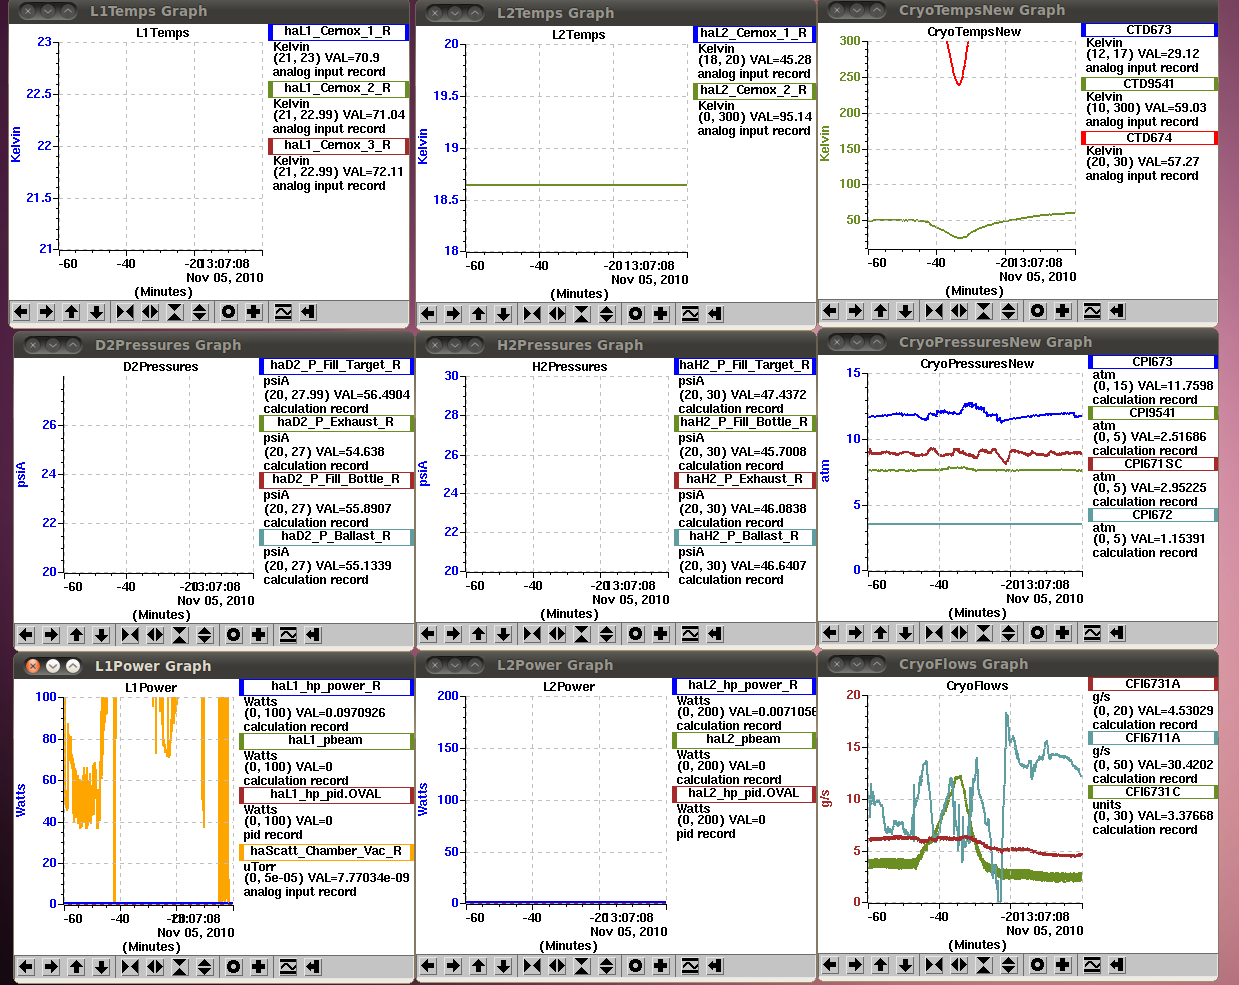
Task: Click the plus icon in CryoTempsNew toolbar
Action: (1063, 311)
